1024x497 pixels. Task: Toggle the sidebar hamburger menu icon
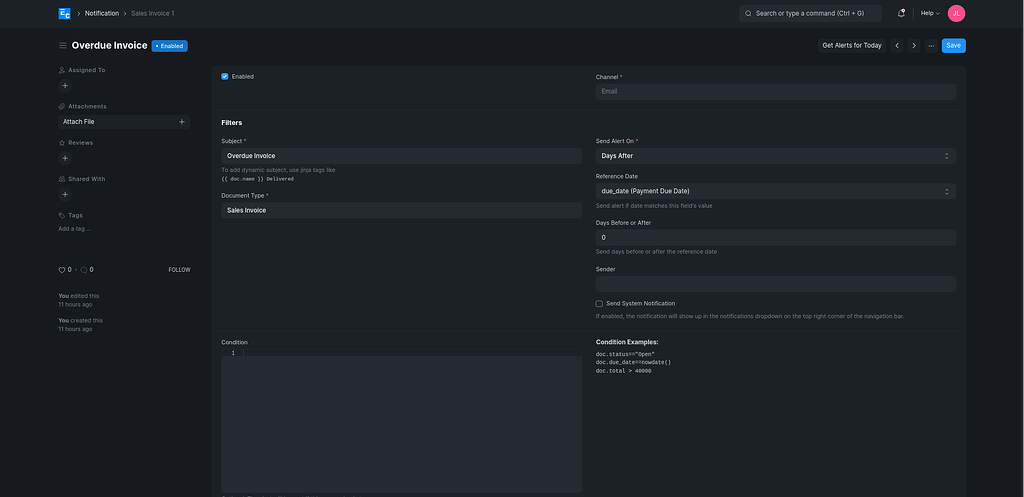pyautogui.click(x=63, y=46)
